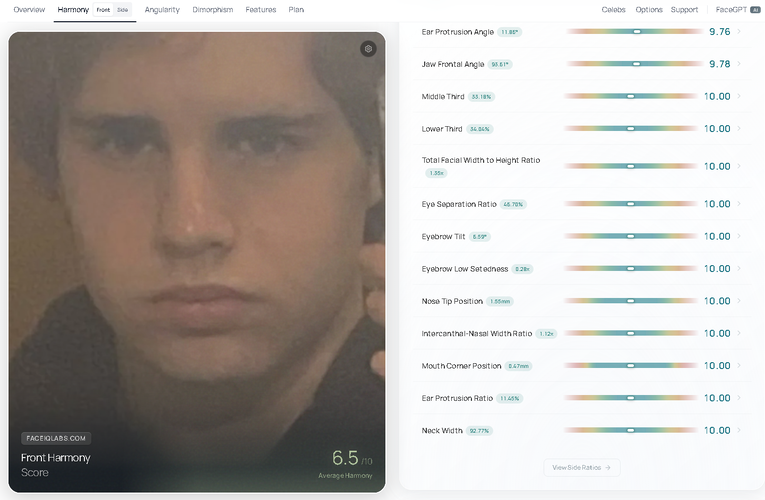765x500 pixels.
Task: Go to the Dimorphism tab
Action: coord(213,10)
